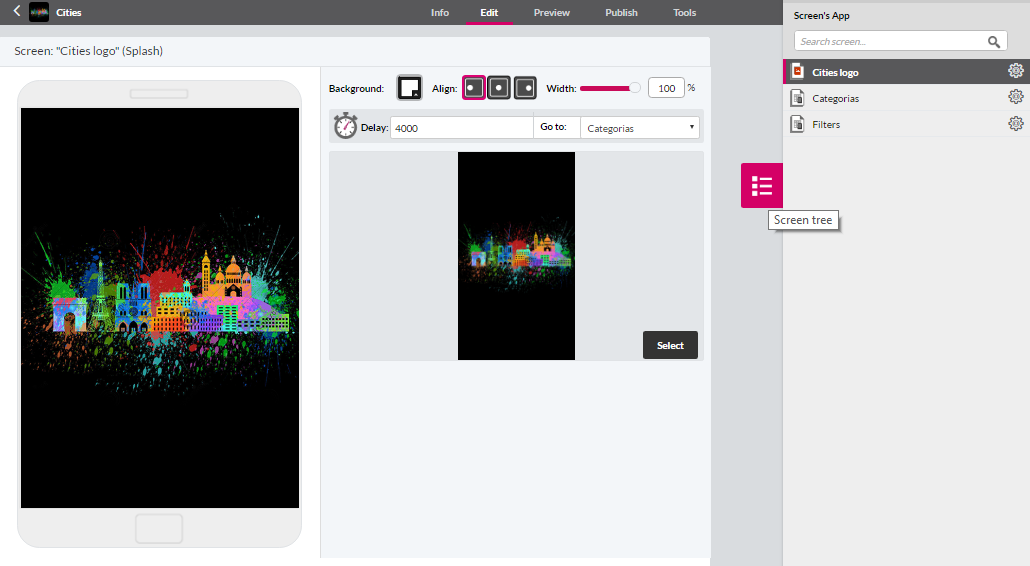1030x566 pixels.
Task: Click the Categorias page icon
Action: click(x=797, y=98)
